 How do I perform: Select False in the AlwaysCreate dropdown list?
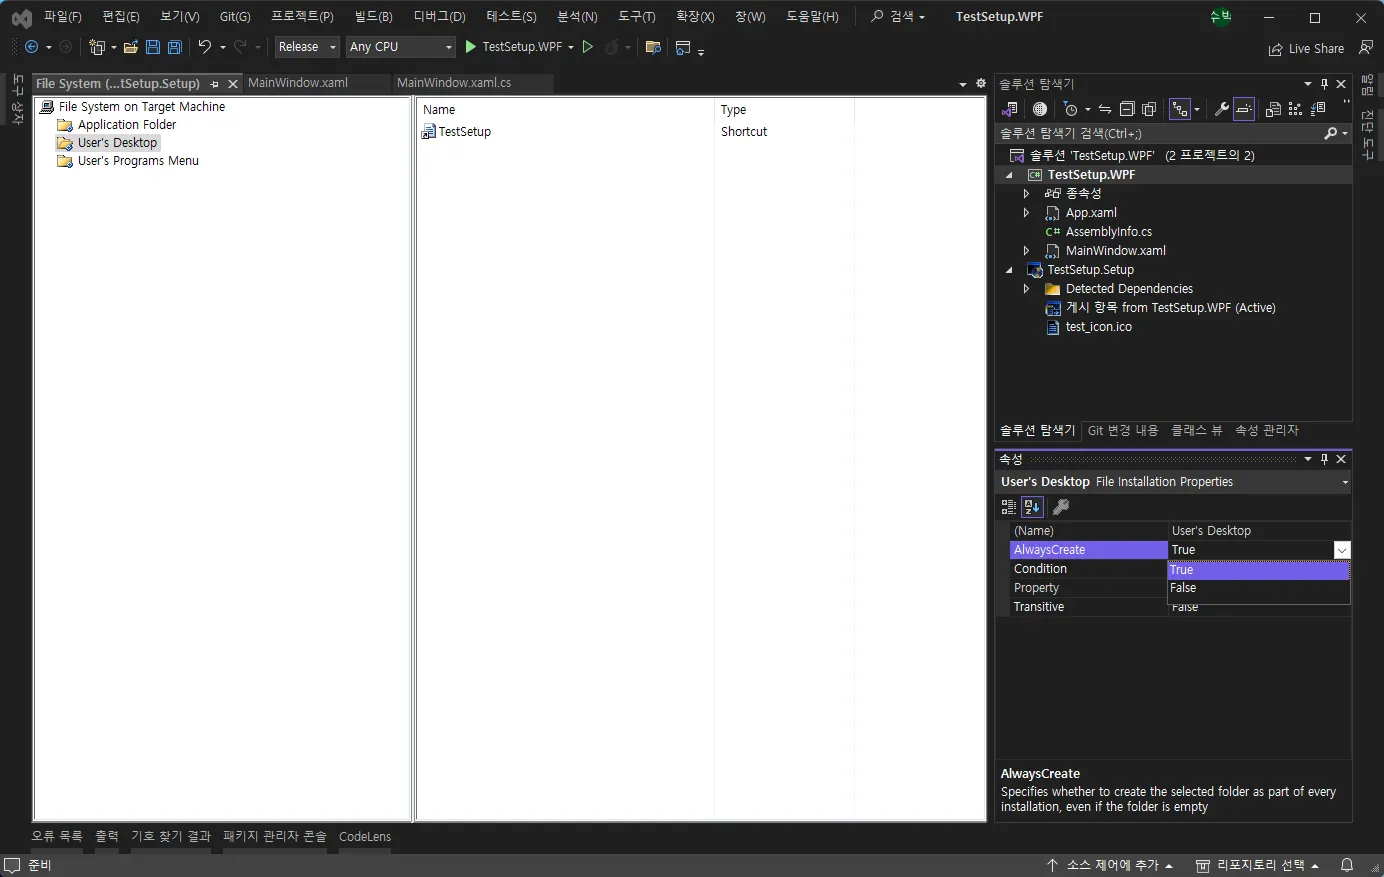(1258, 588)
